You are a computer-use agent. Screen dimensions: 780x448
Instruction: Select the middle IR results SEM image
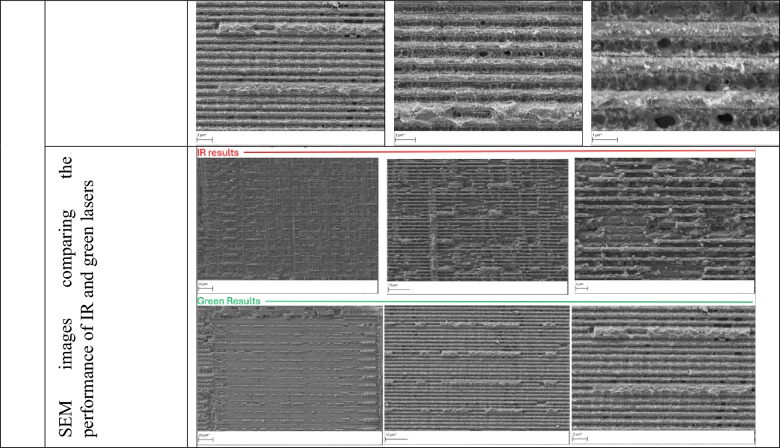pyautogui.click(x=478, y=220)
